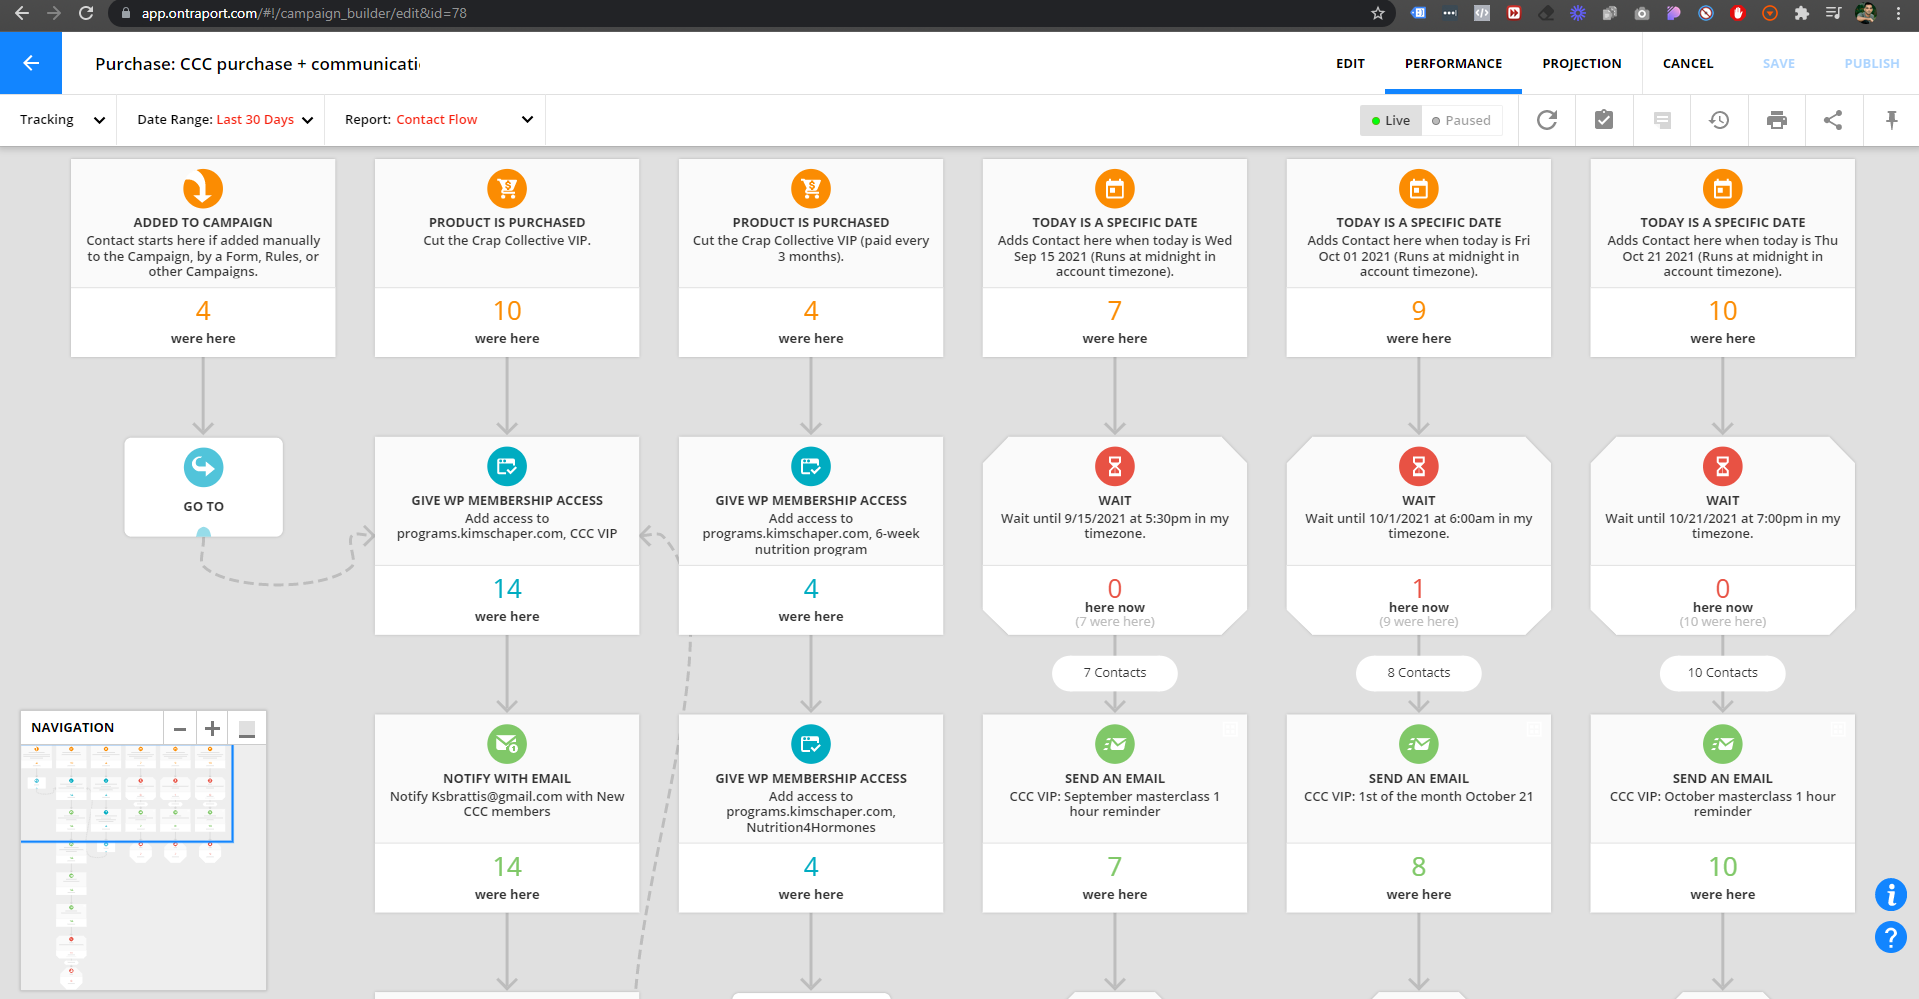Image resolution: width=1919 pixels, height=999 pixels.
Task: Click the Send an Email icon for October masterclass
Action: point(1723,744)
